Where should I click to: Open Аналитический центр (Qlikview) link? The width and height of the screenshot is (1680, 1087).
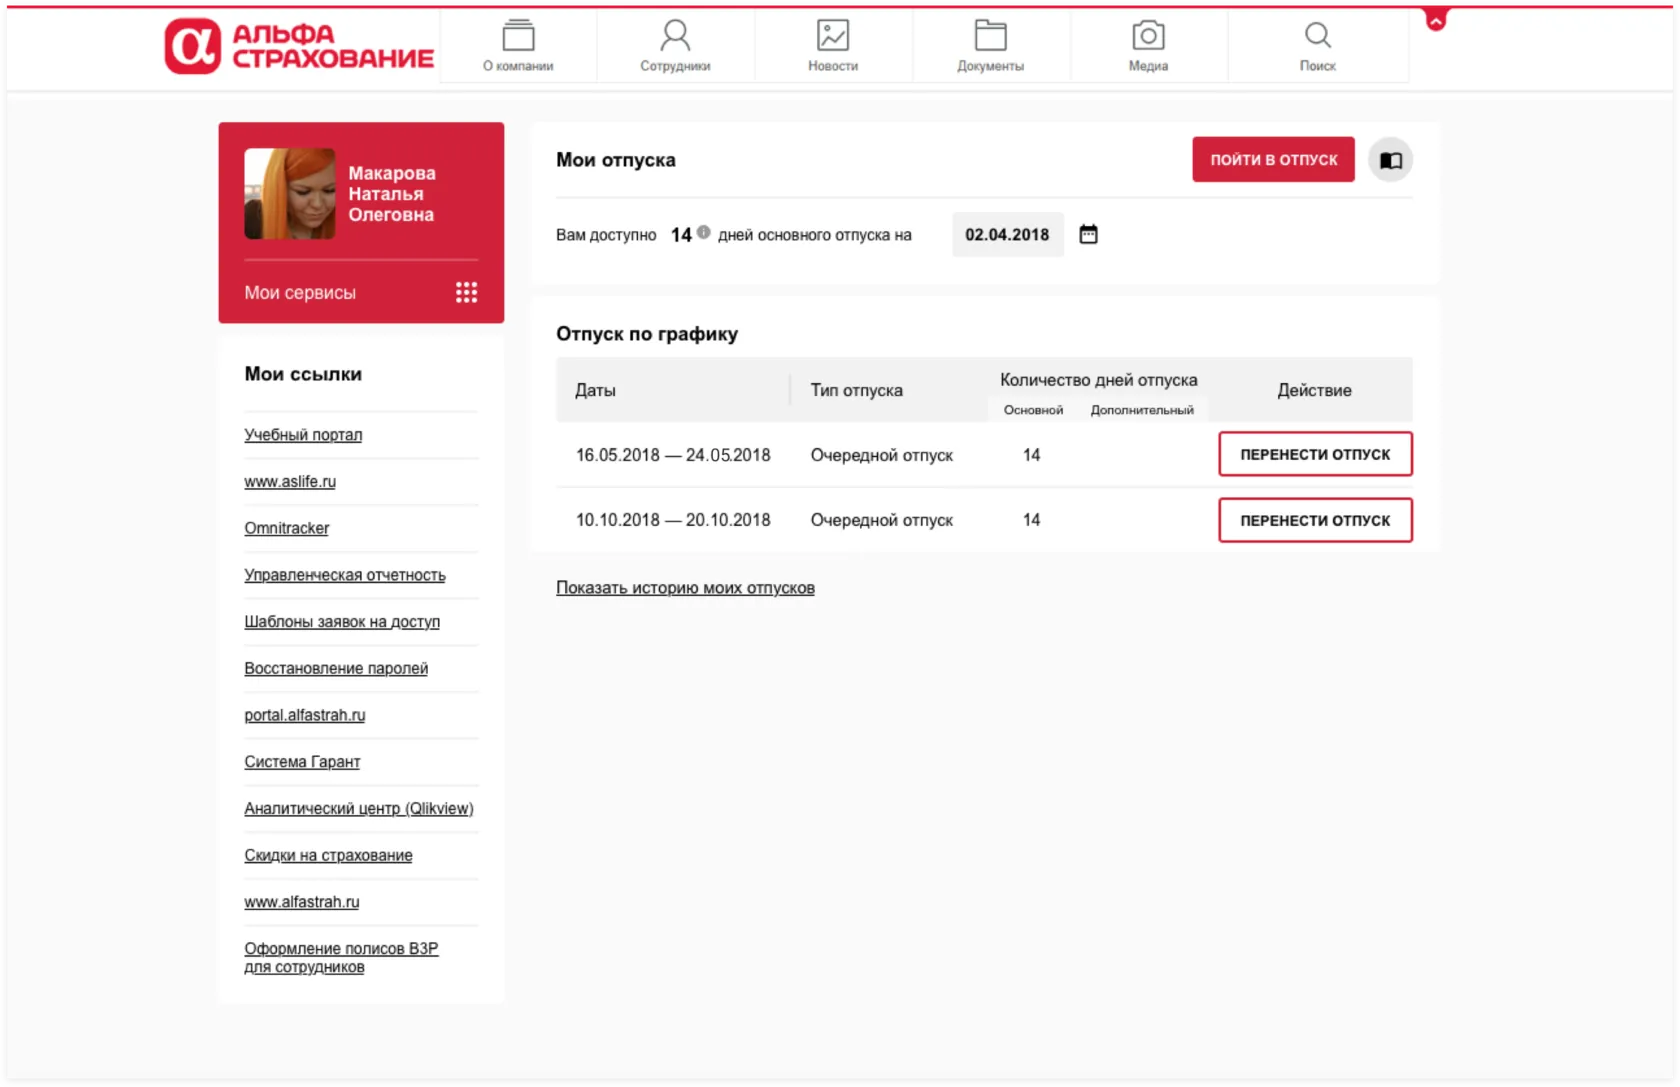coord(359,808)
